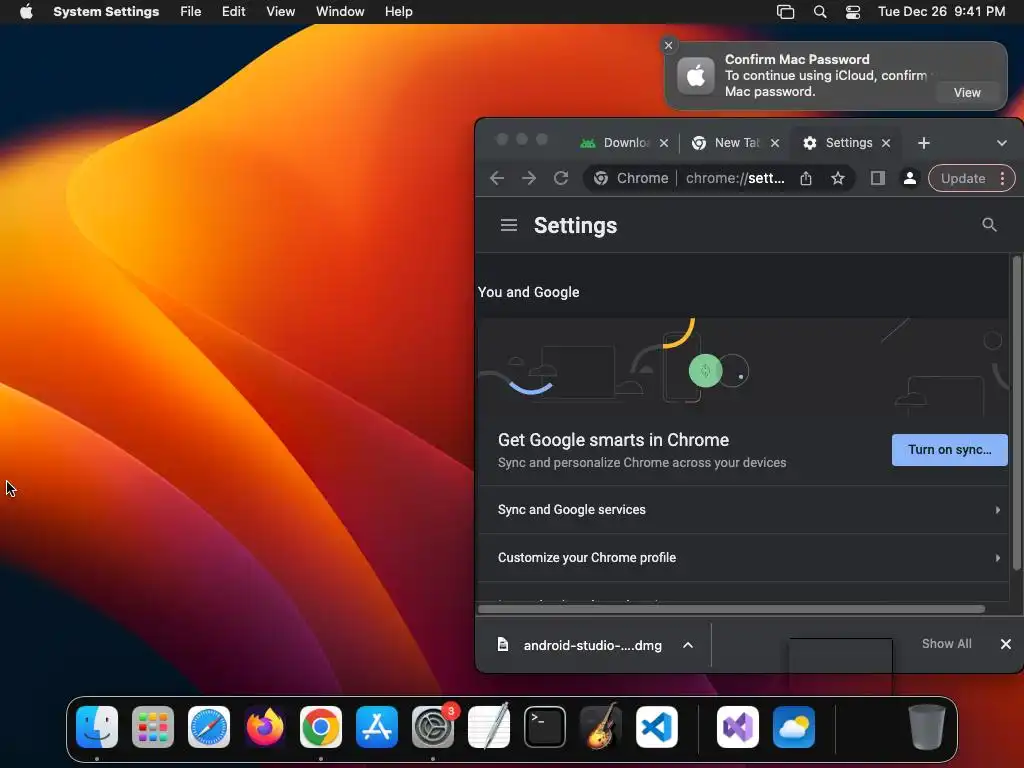Screen dimensions: 1024x768
Task: Click the vertical scrollbar in Chrome settings
Action: [x=1016, y=413]
